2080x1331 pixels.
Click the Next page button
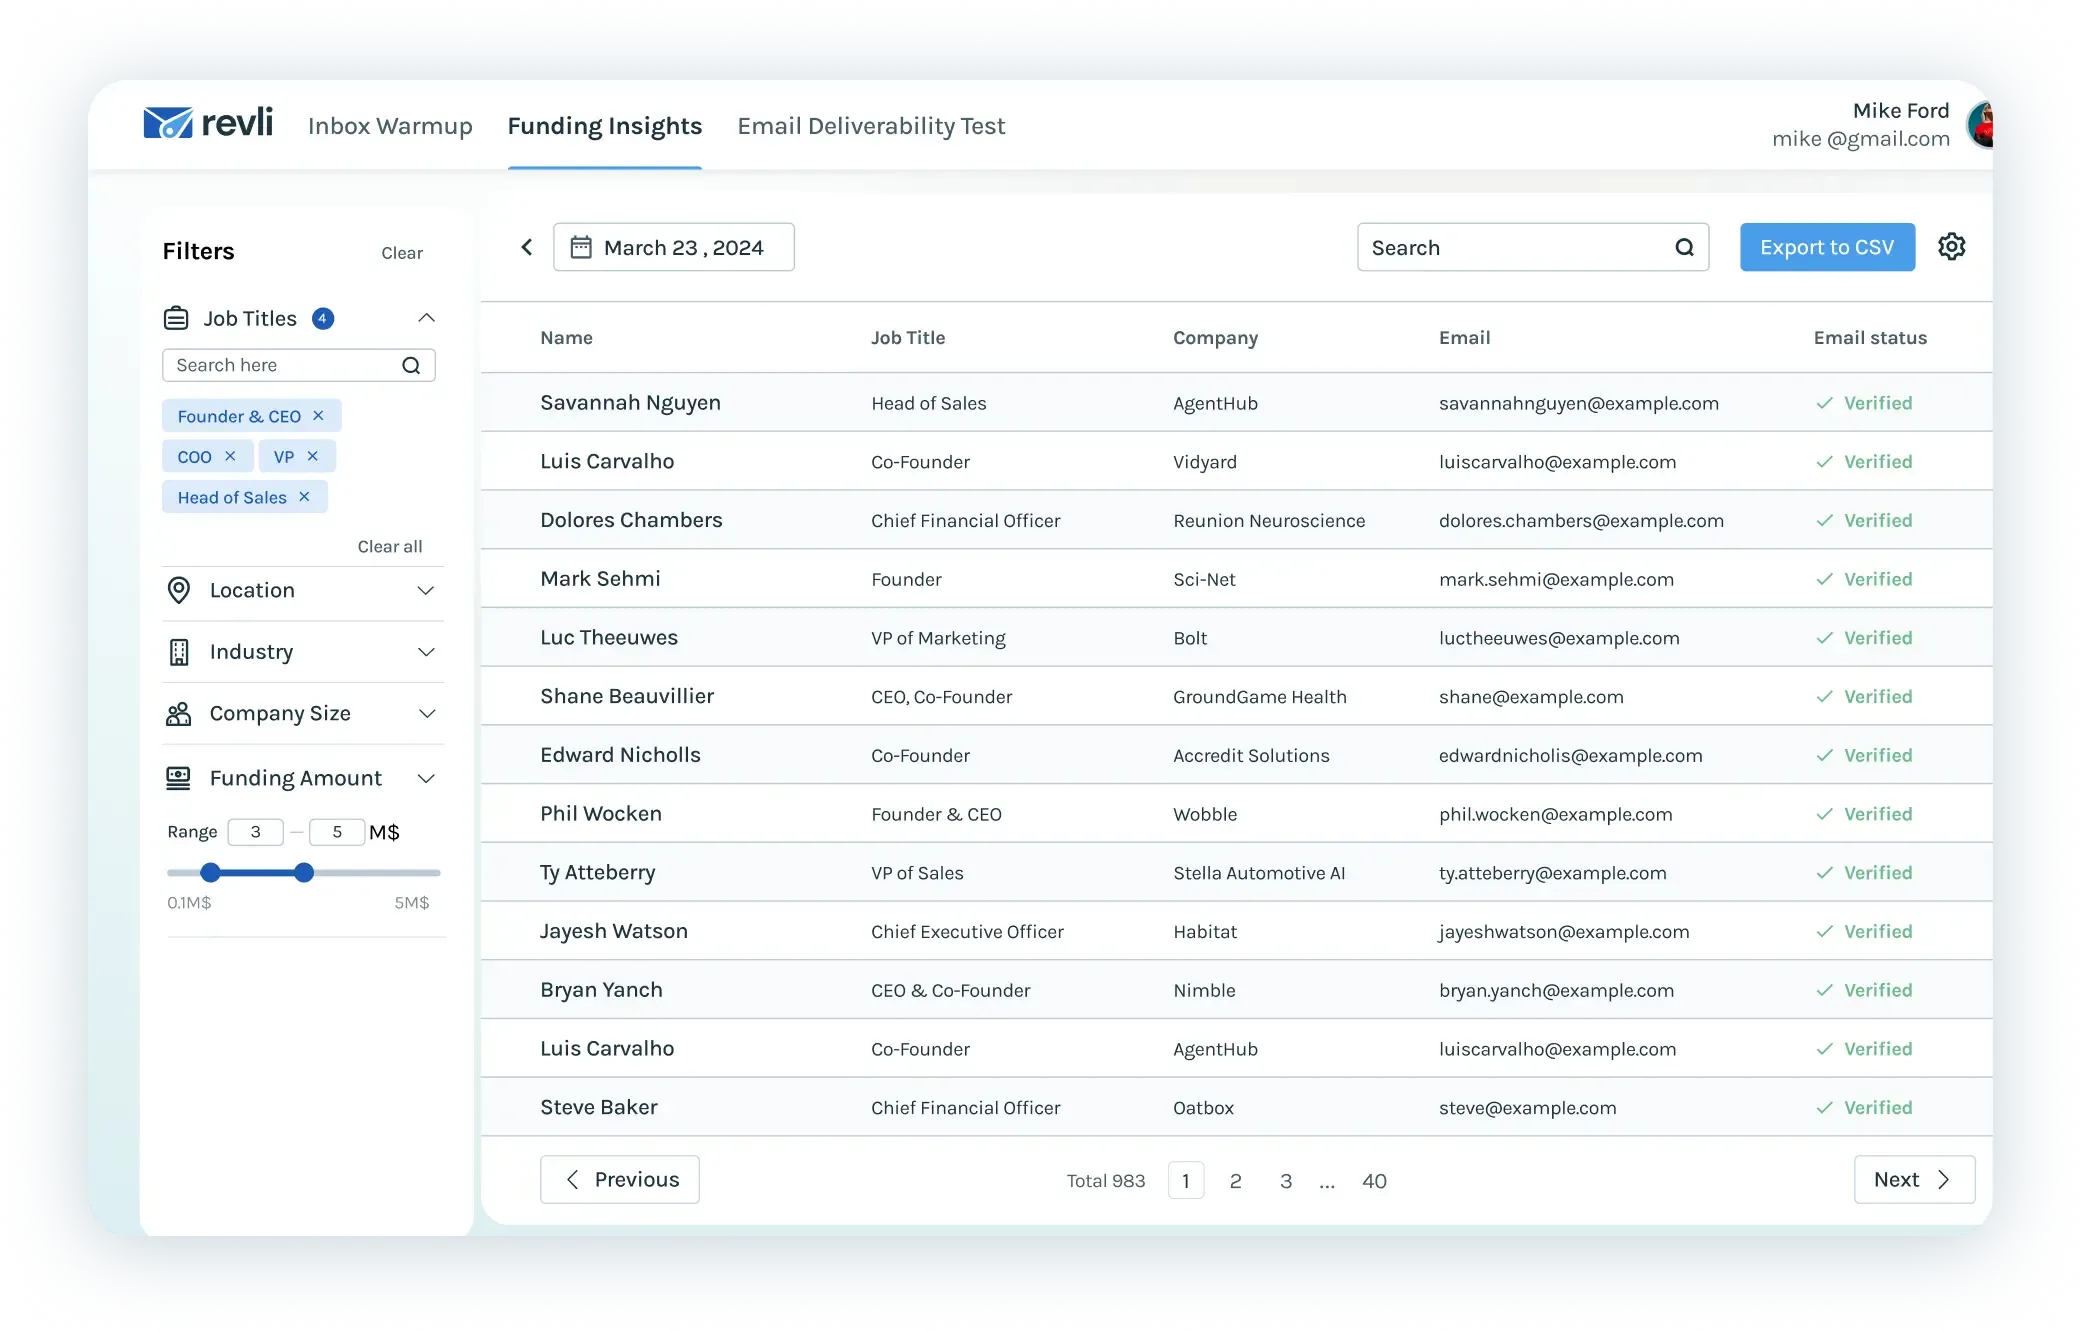pos(1914,1180)
